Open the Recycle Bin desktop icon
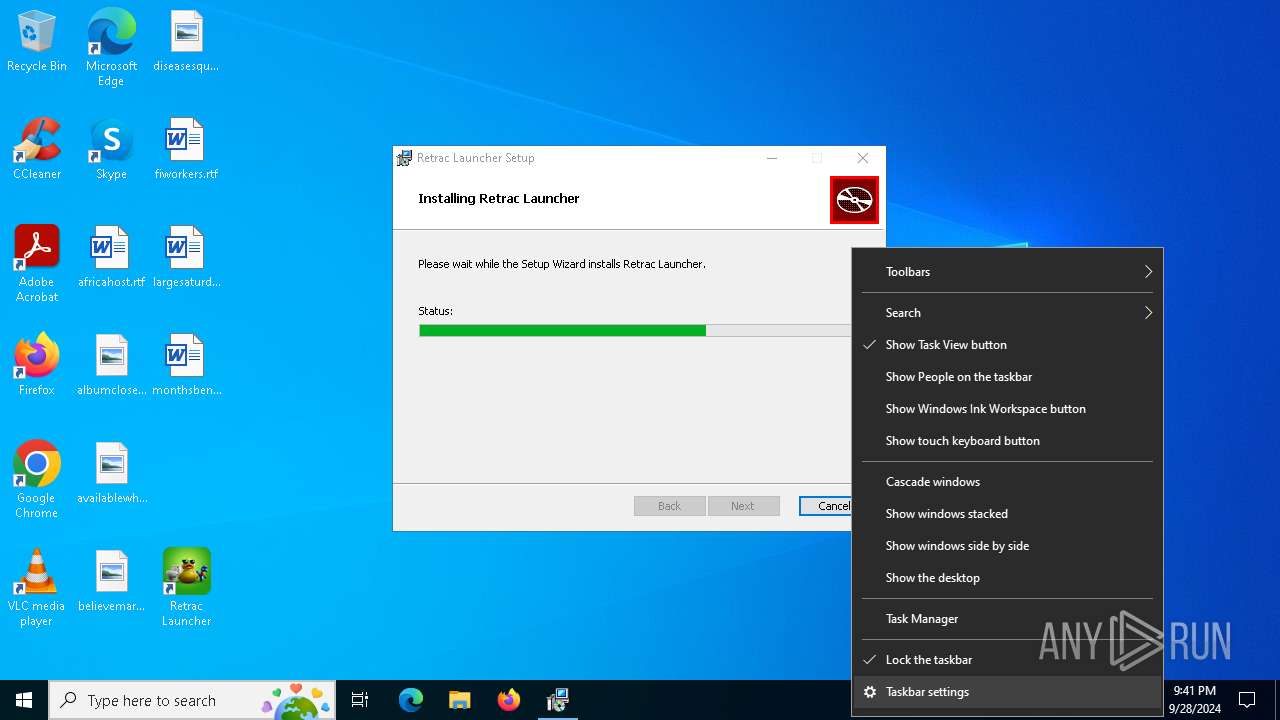The width and height of the screenshot is (1280, 720). 37,41
